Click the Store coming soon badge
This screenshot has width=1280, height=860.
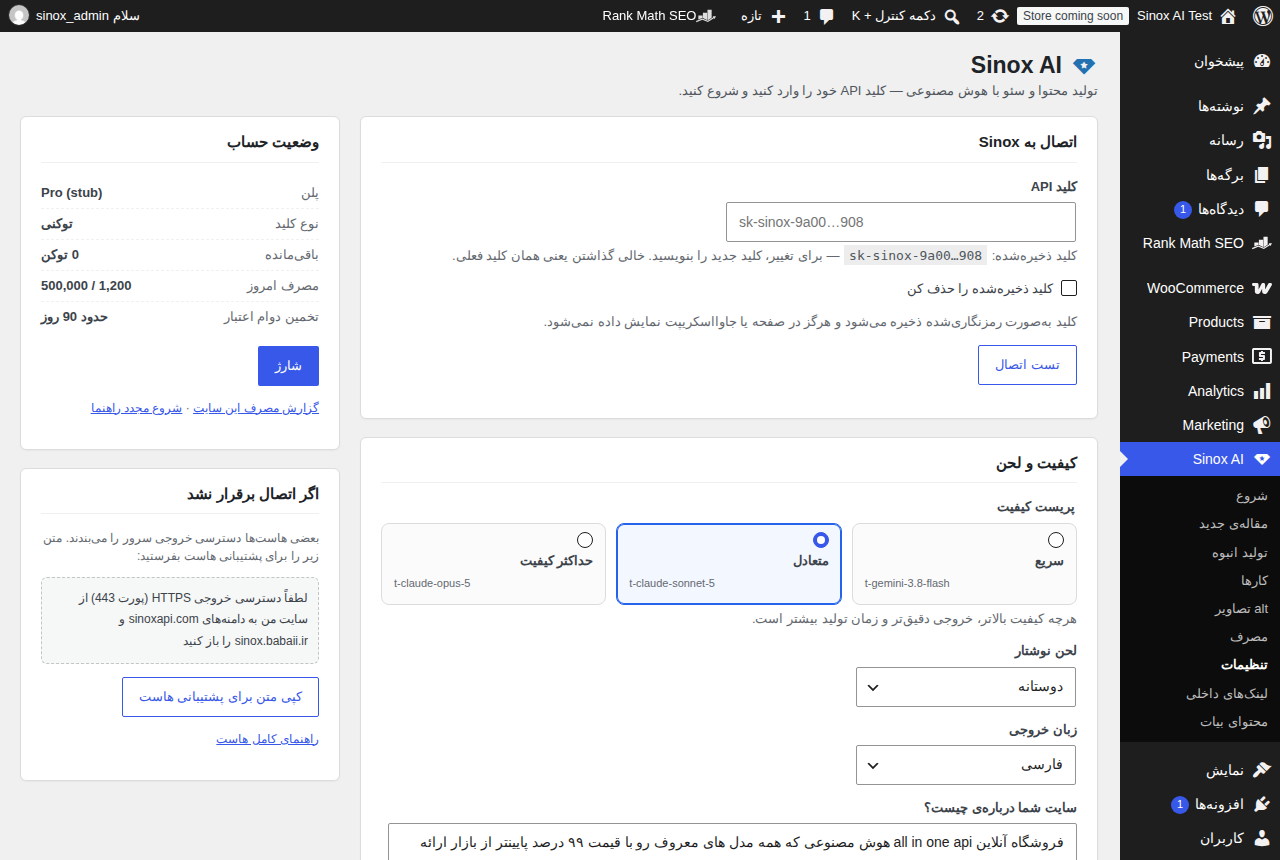pos(1073,16)
